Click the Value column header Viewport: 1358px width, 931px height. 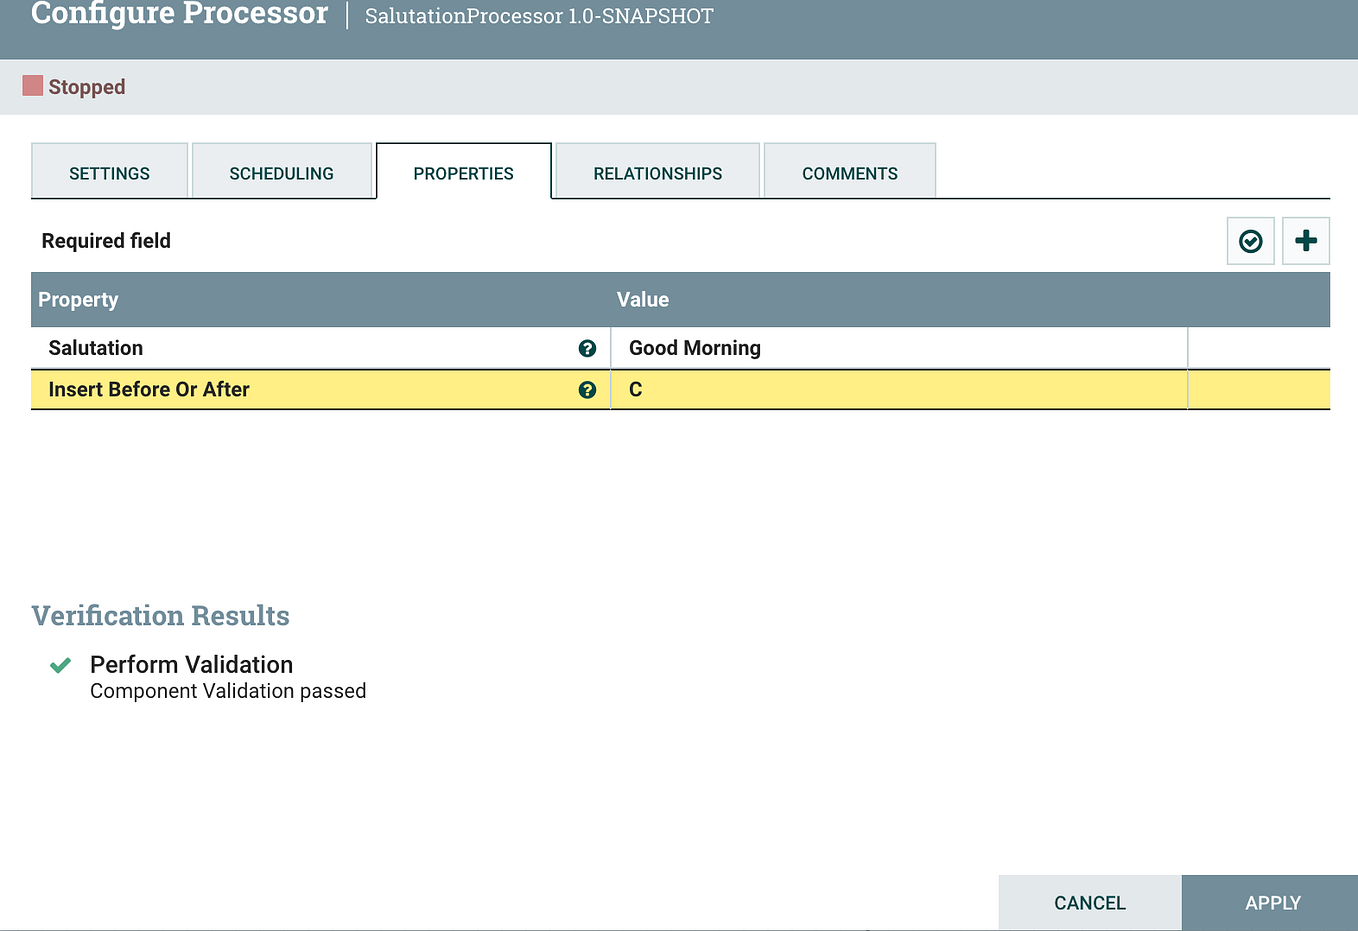pyautogui.click(x=643, y=299)
